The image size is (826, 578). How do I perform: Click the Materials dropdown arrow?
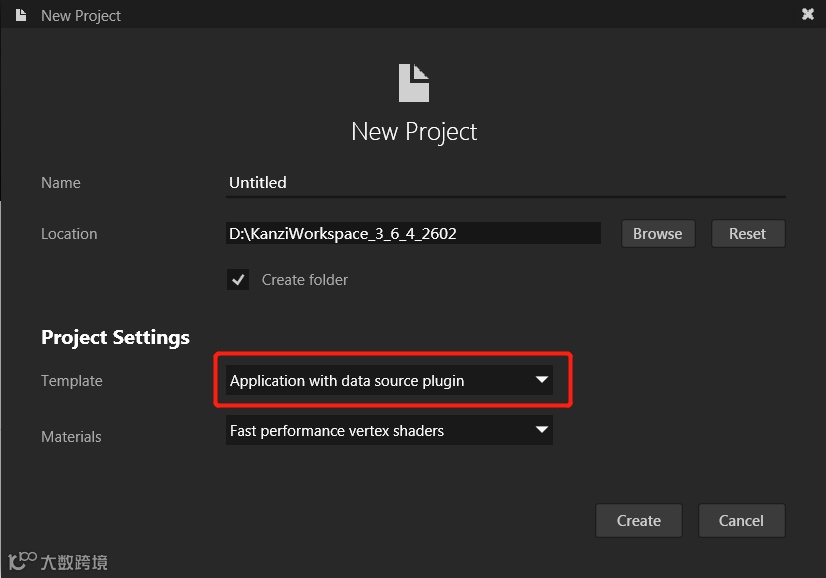541,430
